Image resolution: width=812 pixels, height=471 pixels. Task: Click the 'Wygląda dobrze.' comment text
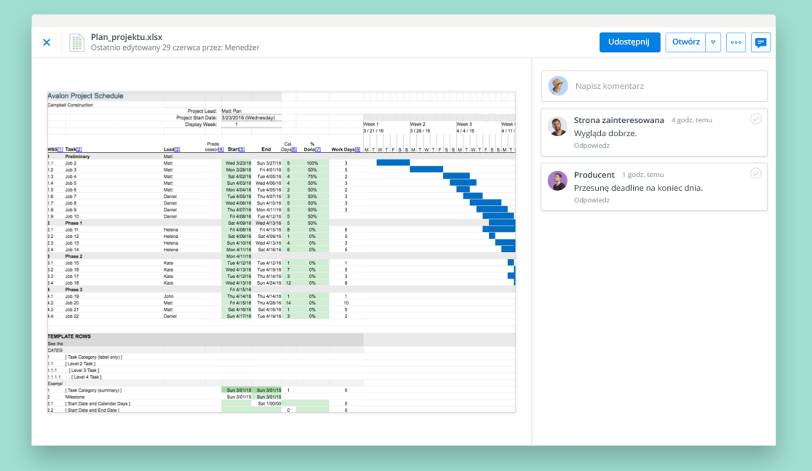tap(605, 133)
